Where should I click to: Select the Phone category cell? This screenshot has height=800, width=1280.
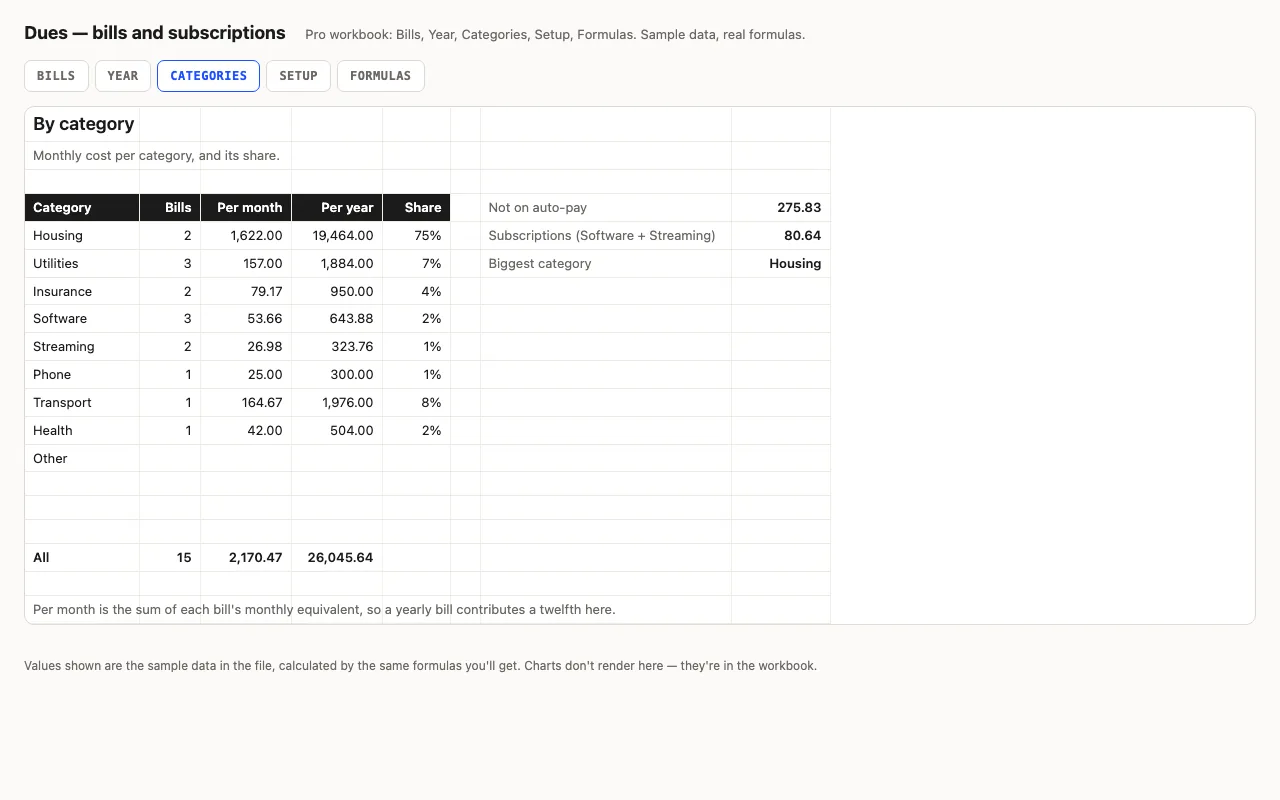(x=82, y=375)
